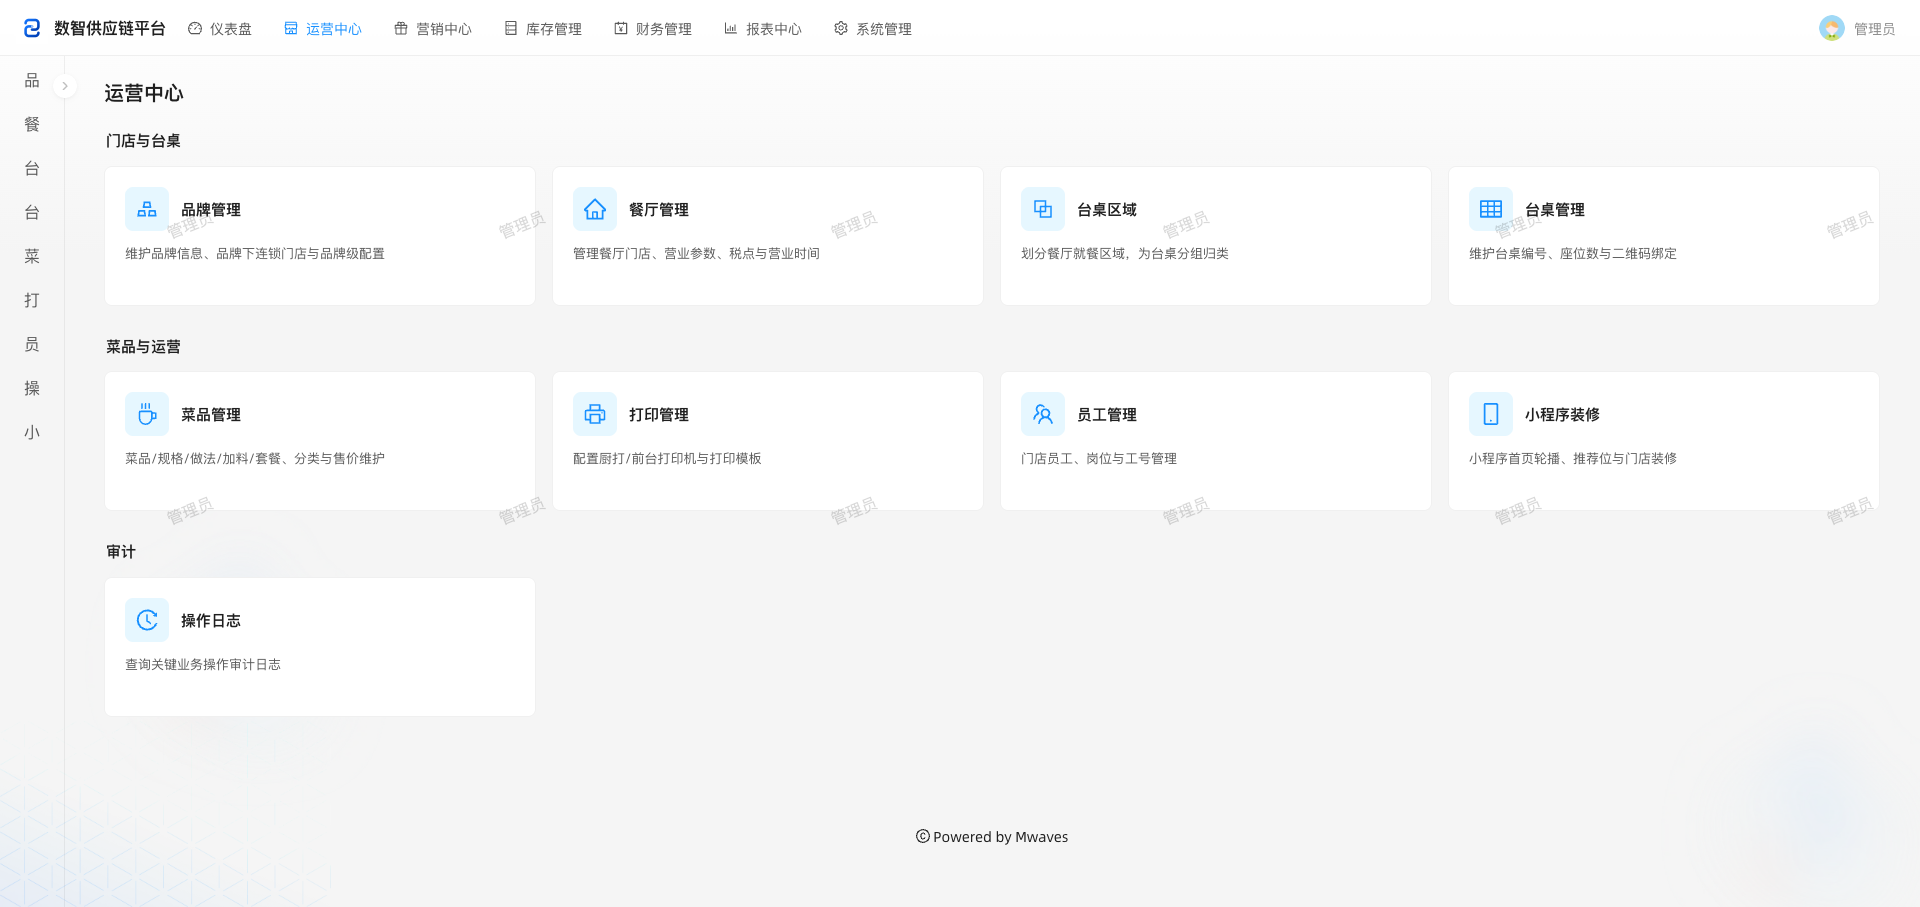Open 库存管理 in top navigation
Screen dimensions: 1920x907
(543, 29)
